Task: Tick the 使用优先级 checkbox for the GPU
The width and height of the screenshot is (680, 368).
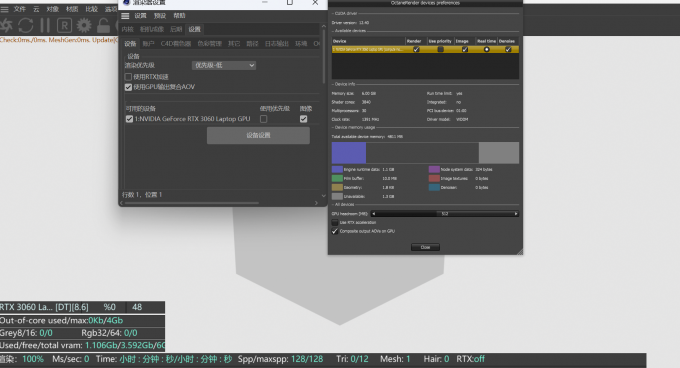Action: coord(264,119)
